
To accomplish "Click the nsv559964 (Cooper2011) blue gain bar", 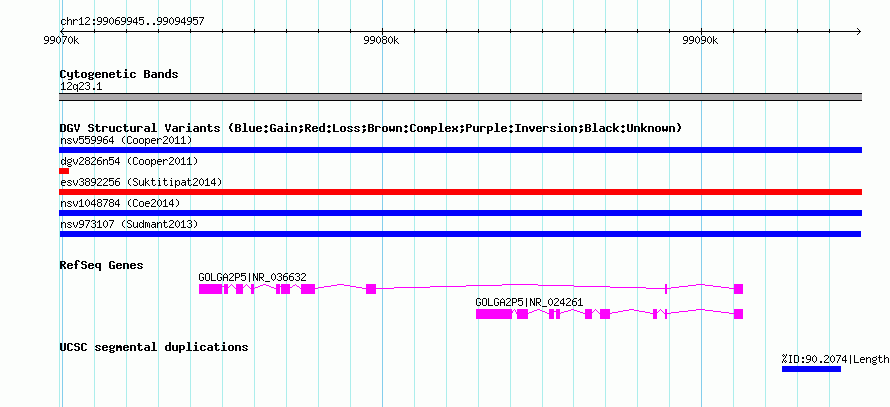I will tap(460, 150).
